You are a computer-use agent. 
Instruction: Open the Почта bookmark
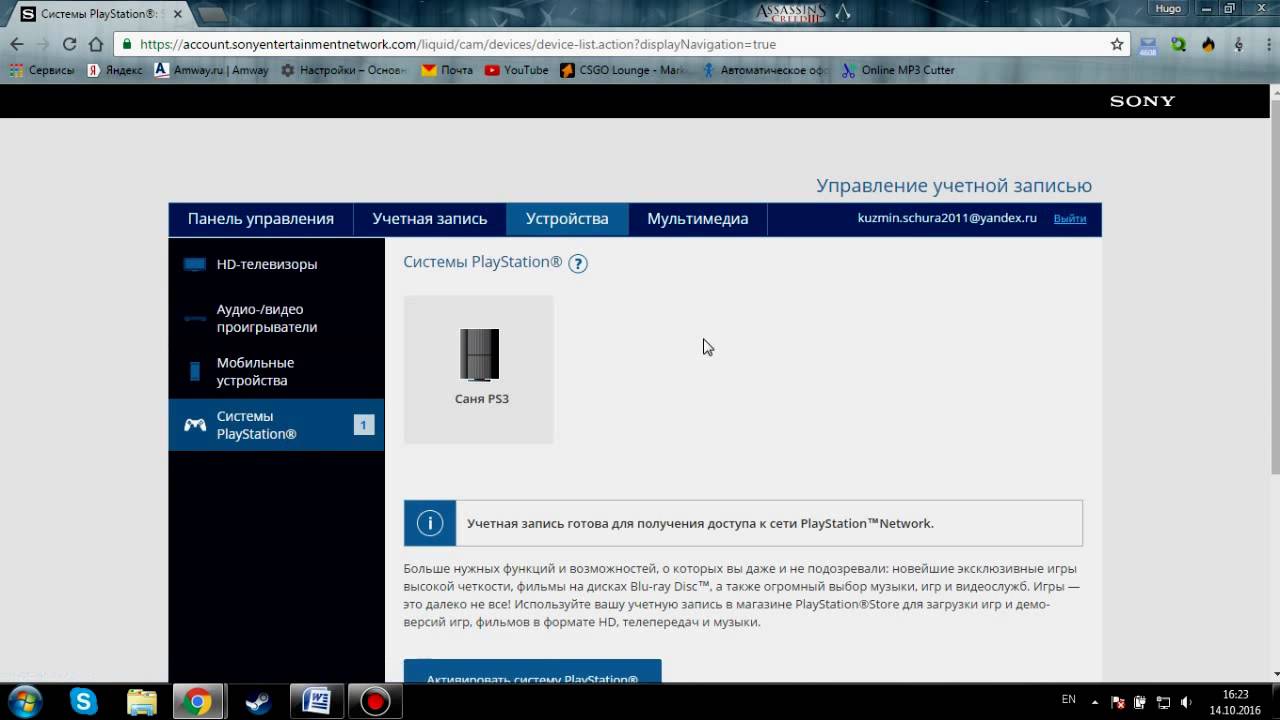click(x=447, y=70)
